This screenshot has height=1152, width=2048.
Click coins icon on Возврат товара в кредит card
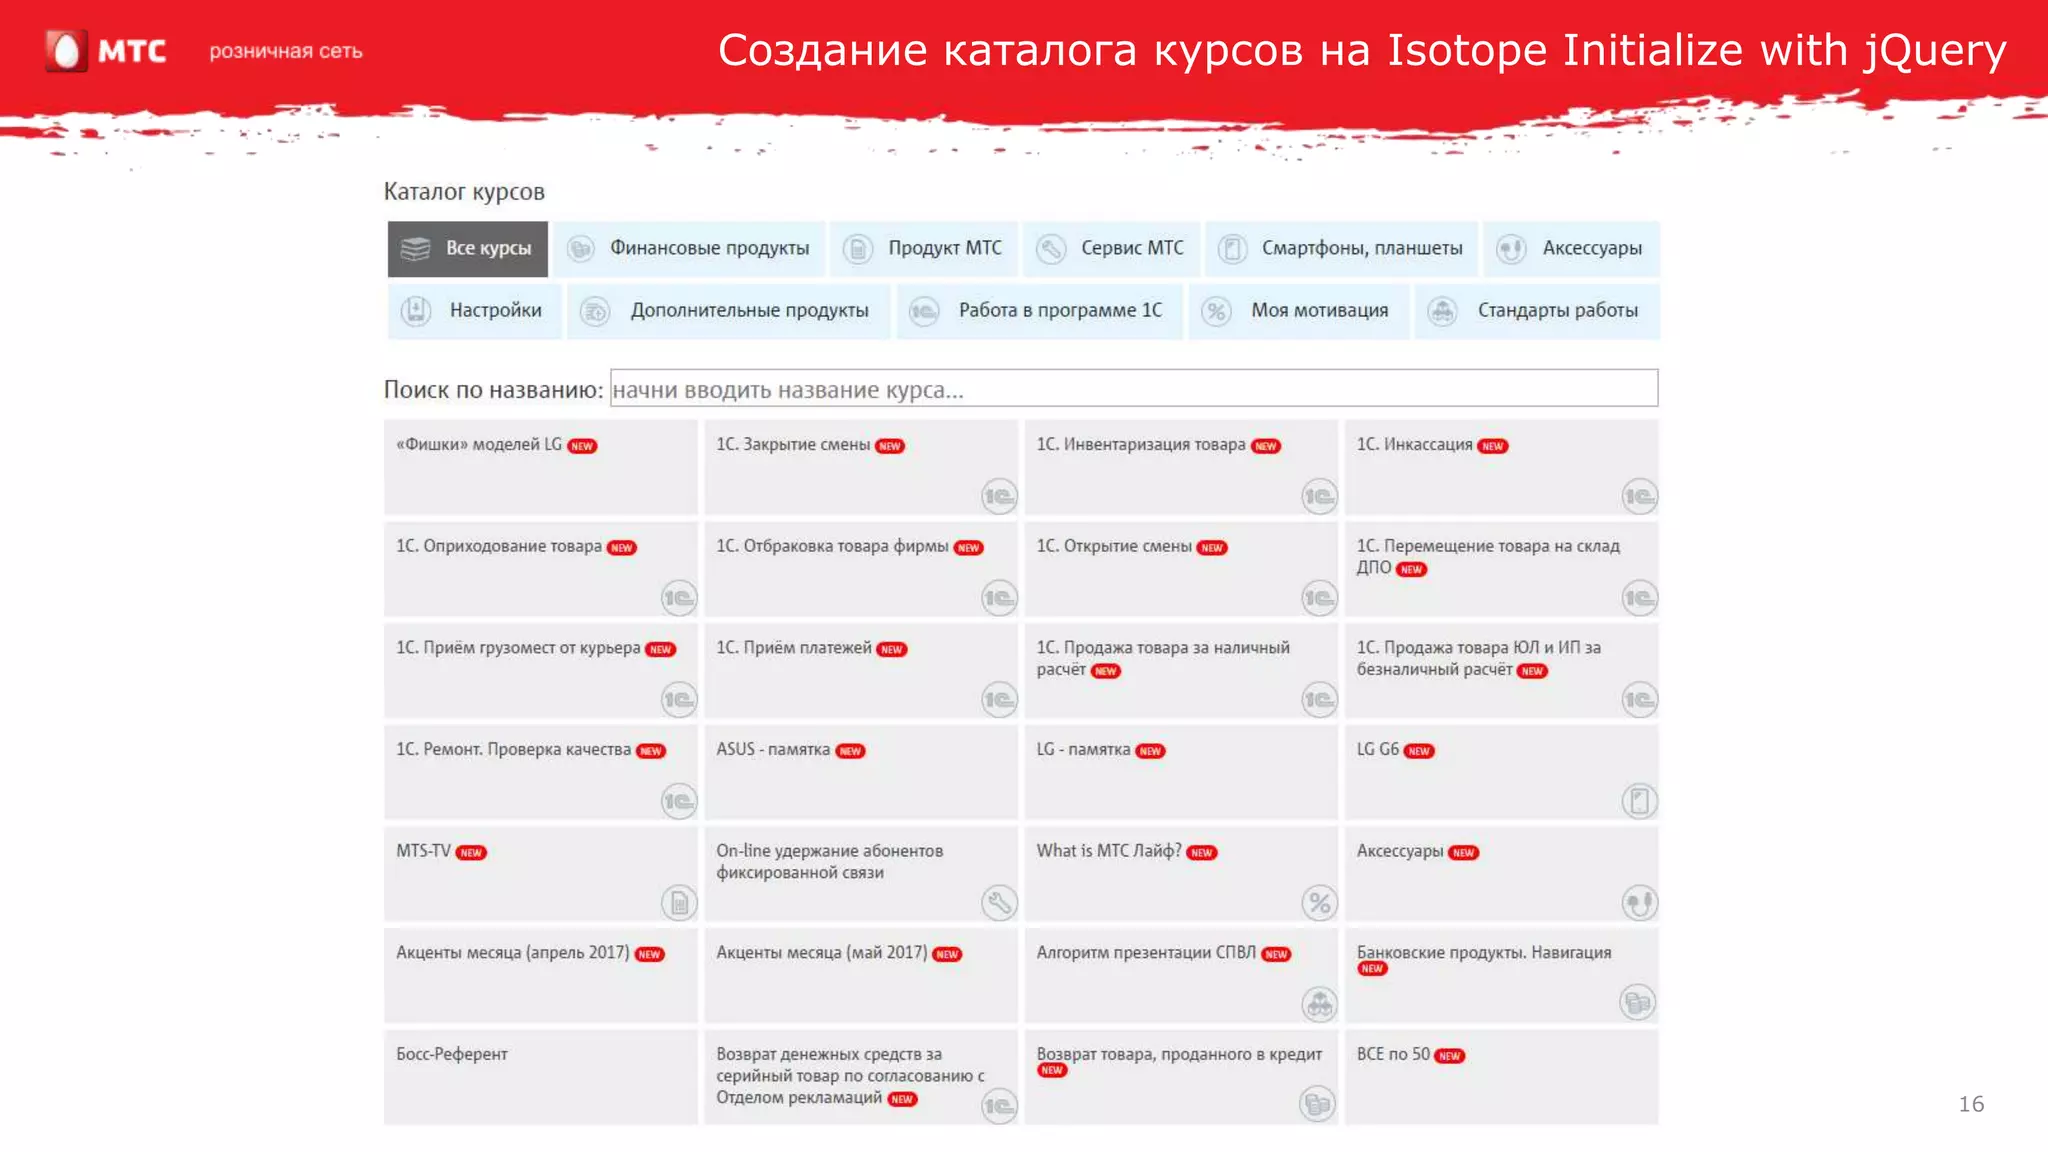coord(1317,1104)
